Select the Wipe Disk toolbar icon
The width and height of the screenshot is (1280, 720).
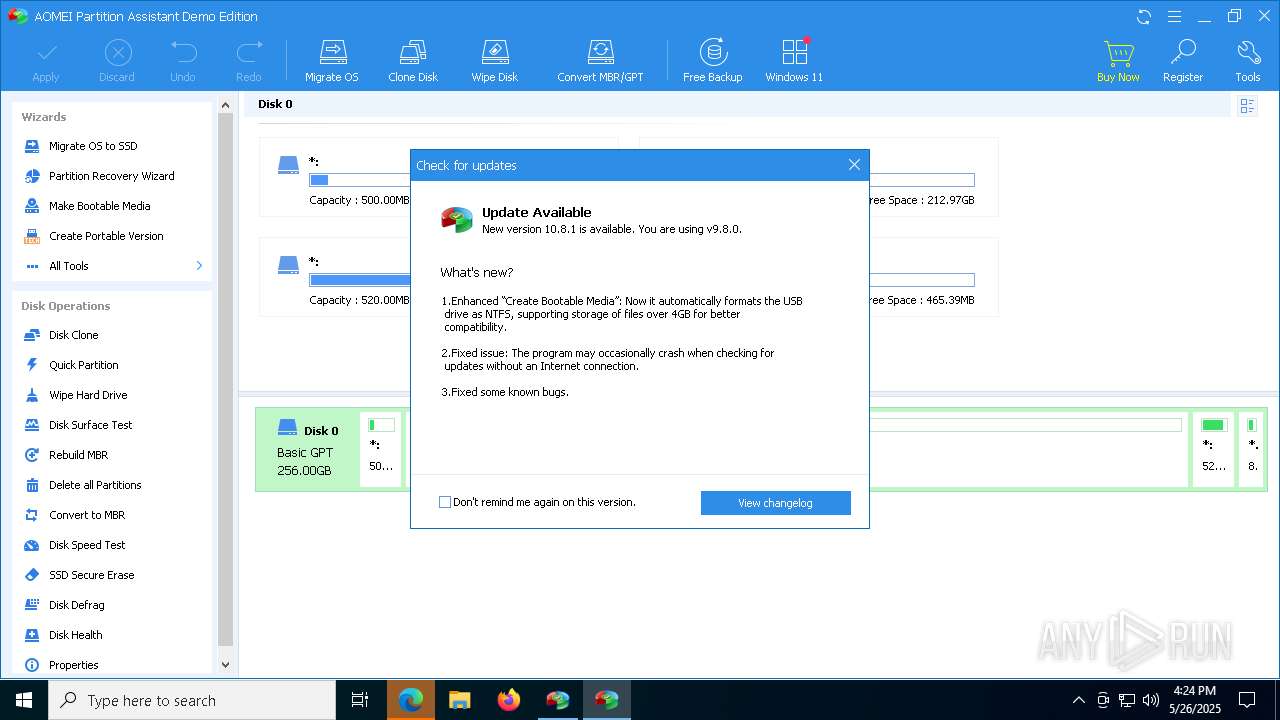(495, 61)
